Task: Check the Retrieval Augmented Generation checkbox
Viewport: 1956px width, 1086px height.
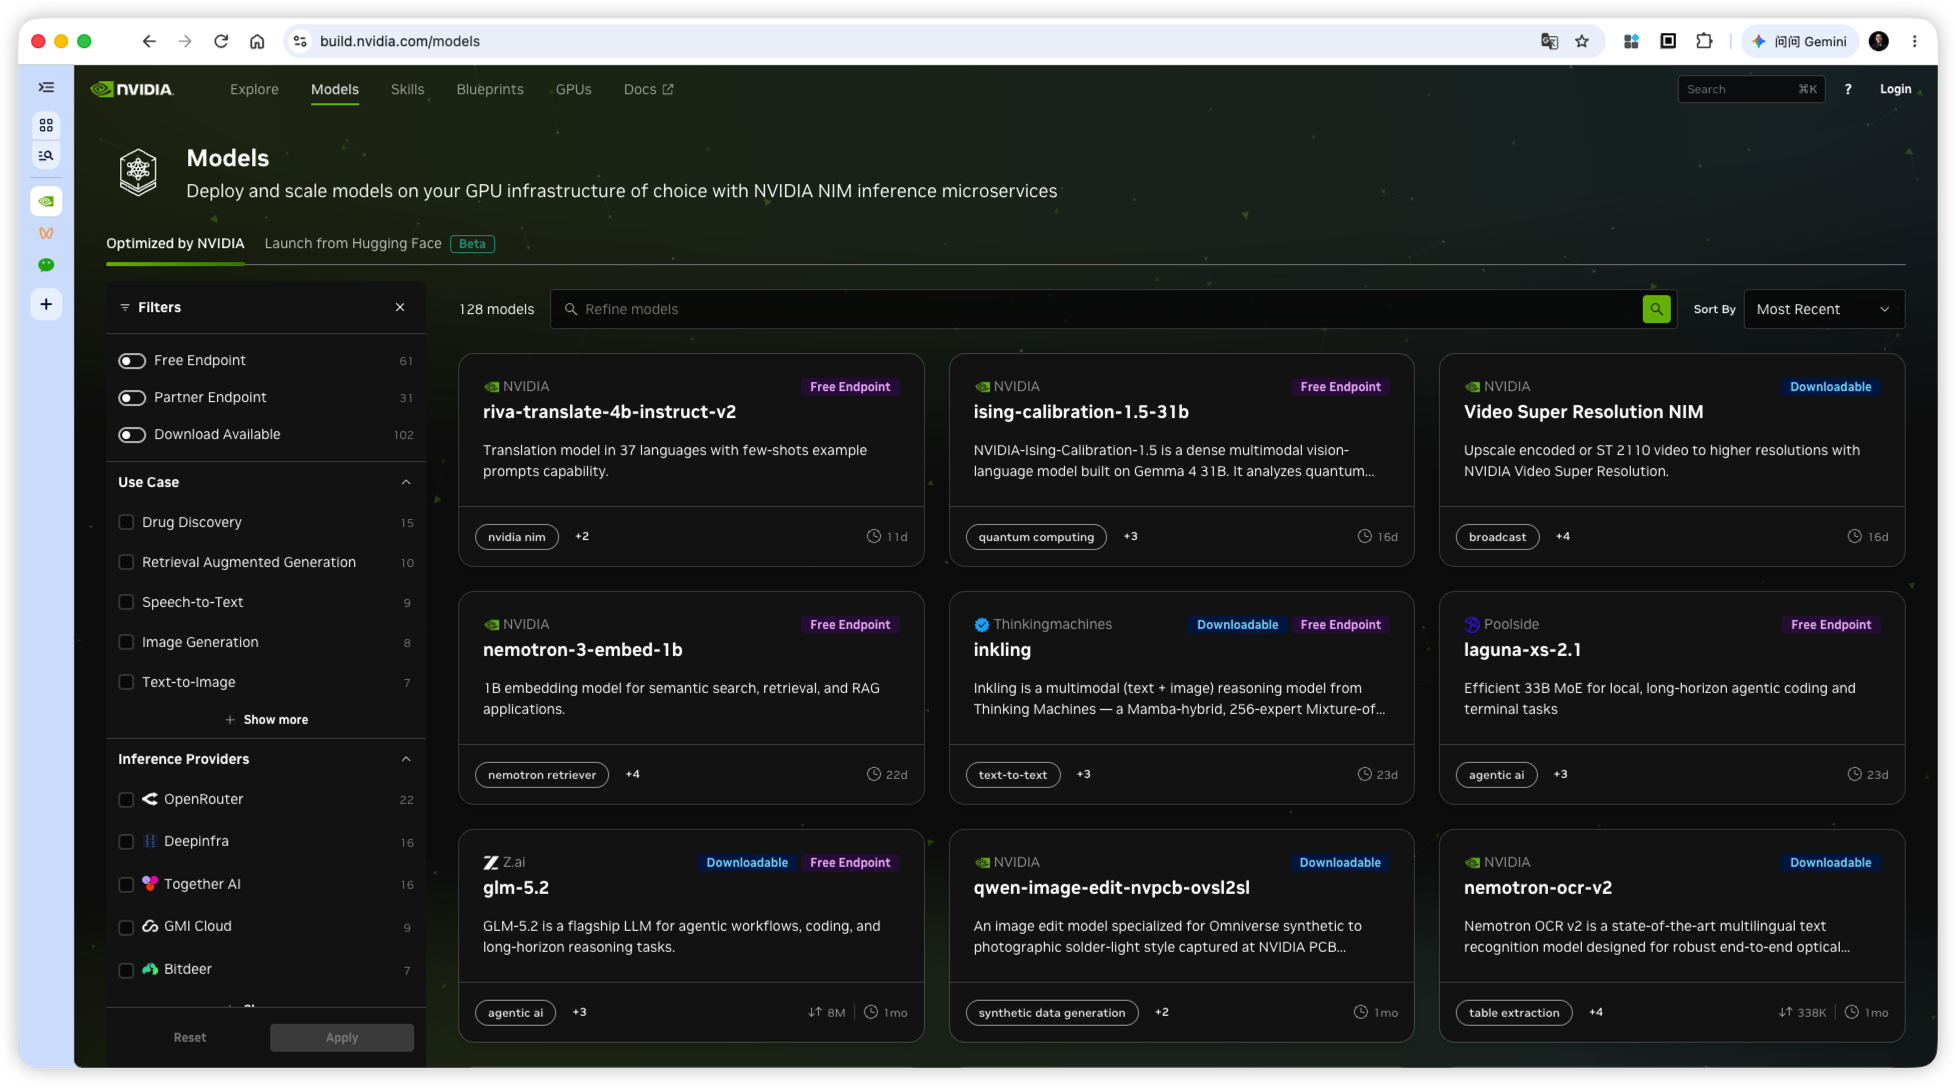Action: [x=126, y=562]
